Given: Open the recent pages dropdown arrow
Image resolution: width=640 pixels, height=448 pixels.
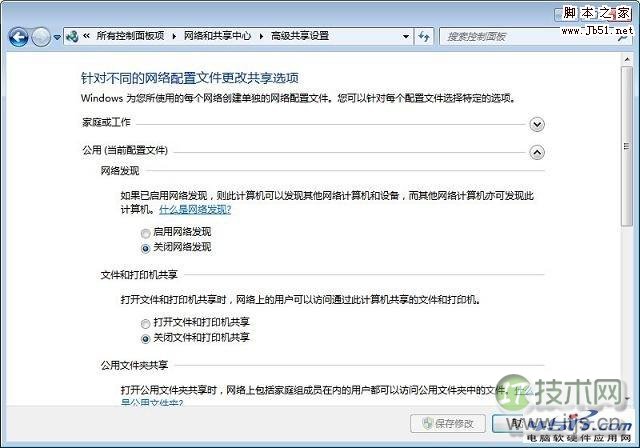Looking at the screenshot, I should point(57,37).
